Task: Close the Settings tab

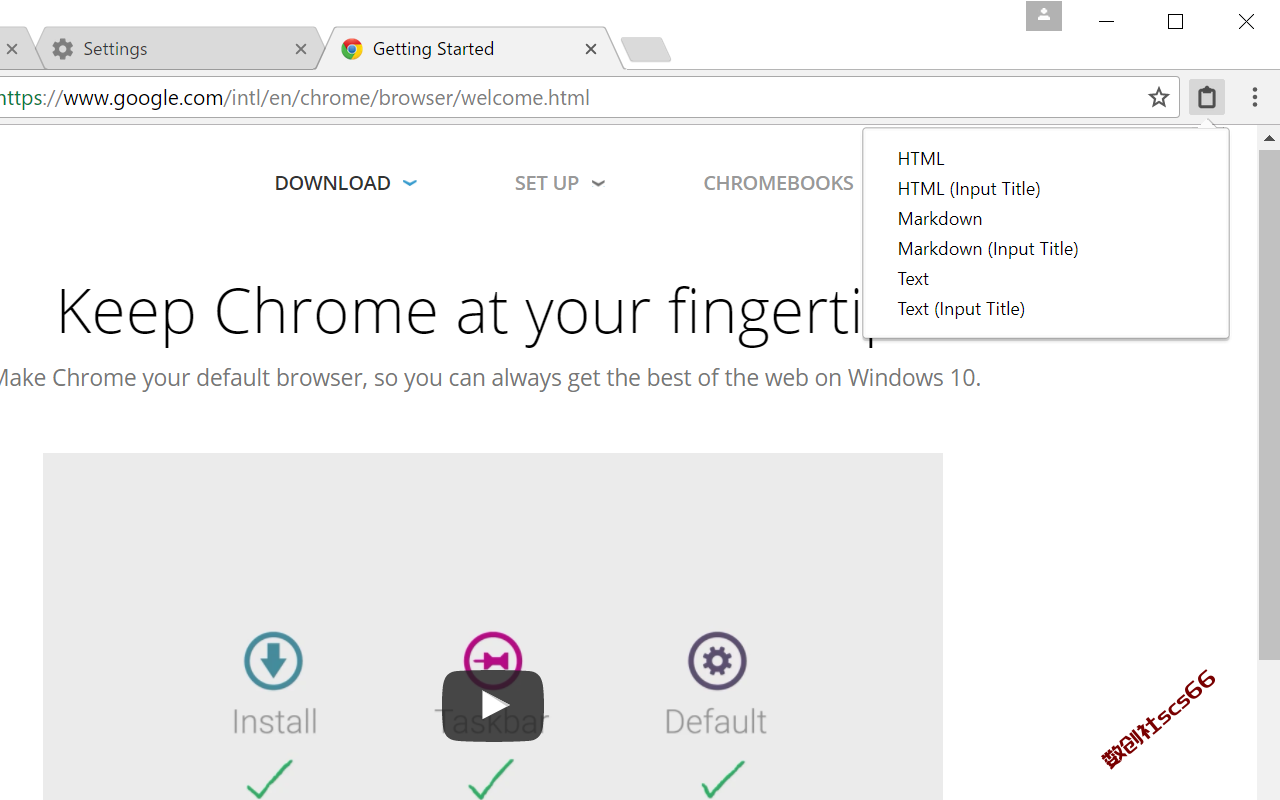Action: click(x=301, y=49)
